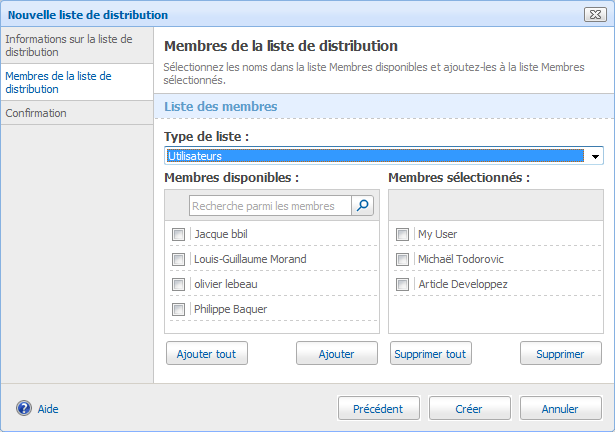Tick the Louis-Guillaume Morand checkbox
The image size is (615, 432).
click(x=179, y=259)
